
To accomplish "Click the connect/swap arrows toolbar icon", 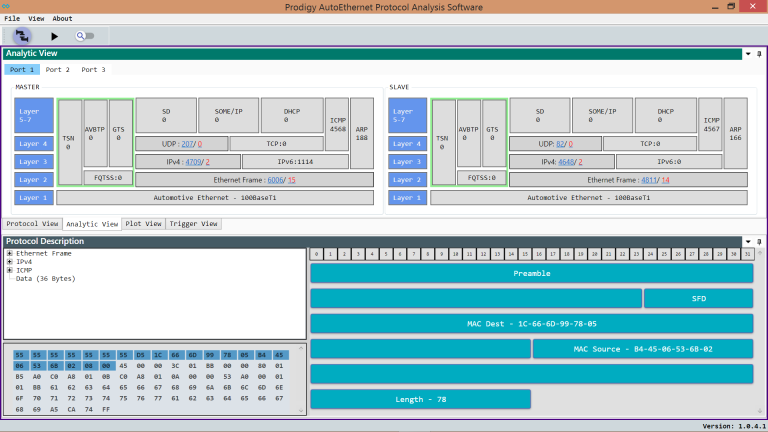I will click(x=22, y=36).
